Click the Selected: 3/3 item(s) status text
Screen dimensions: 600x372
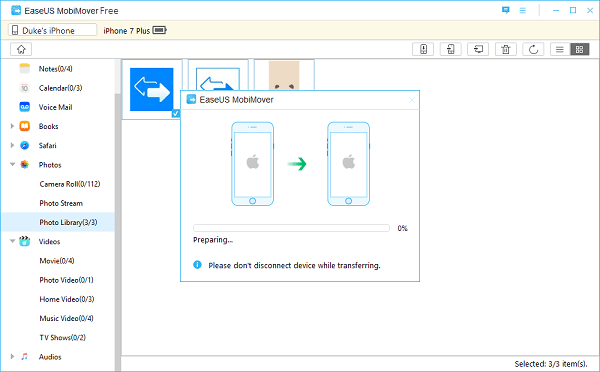tap(551, 364)
